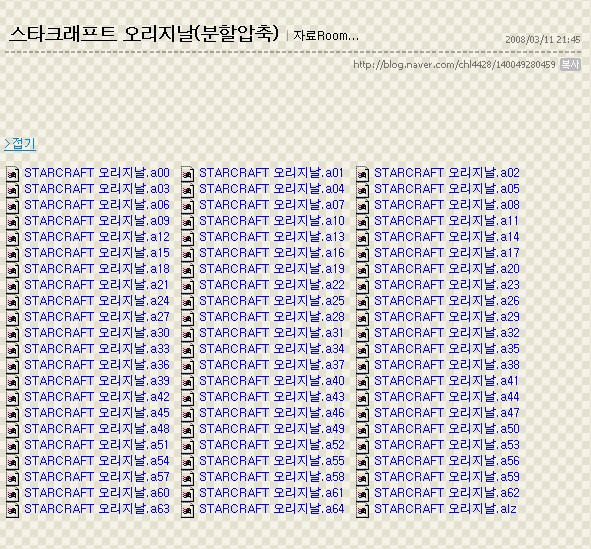Viewport: 591px width, 549px height.
Task: Click file icon beside STARCRAFT 오리지날.a09
Action: pyautogui.click(x=12, y=222)
